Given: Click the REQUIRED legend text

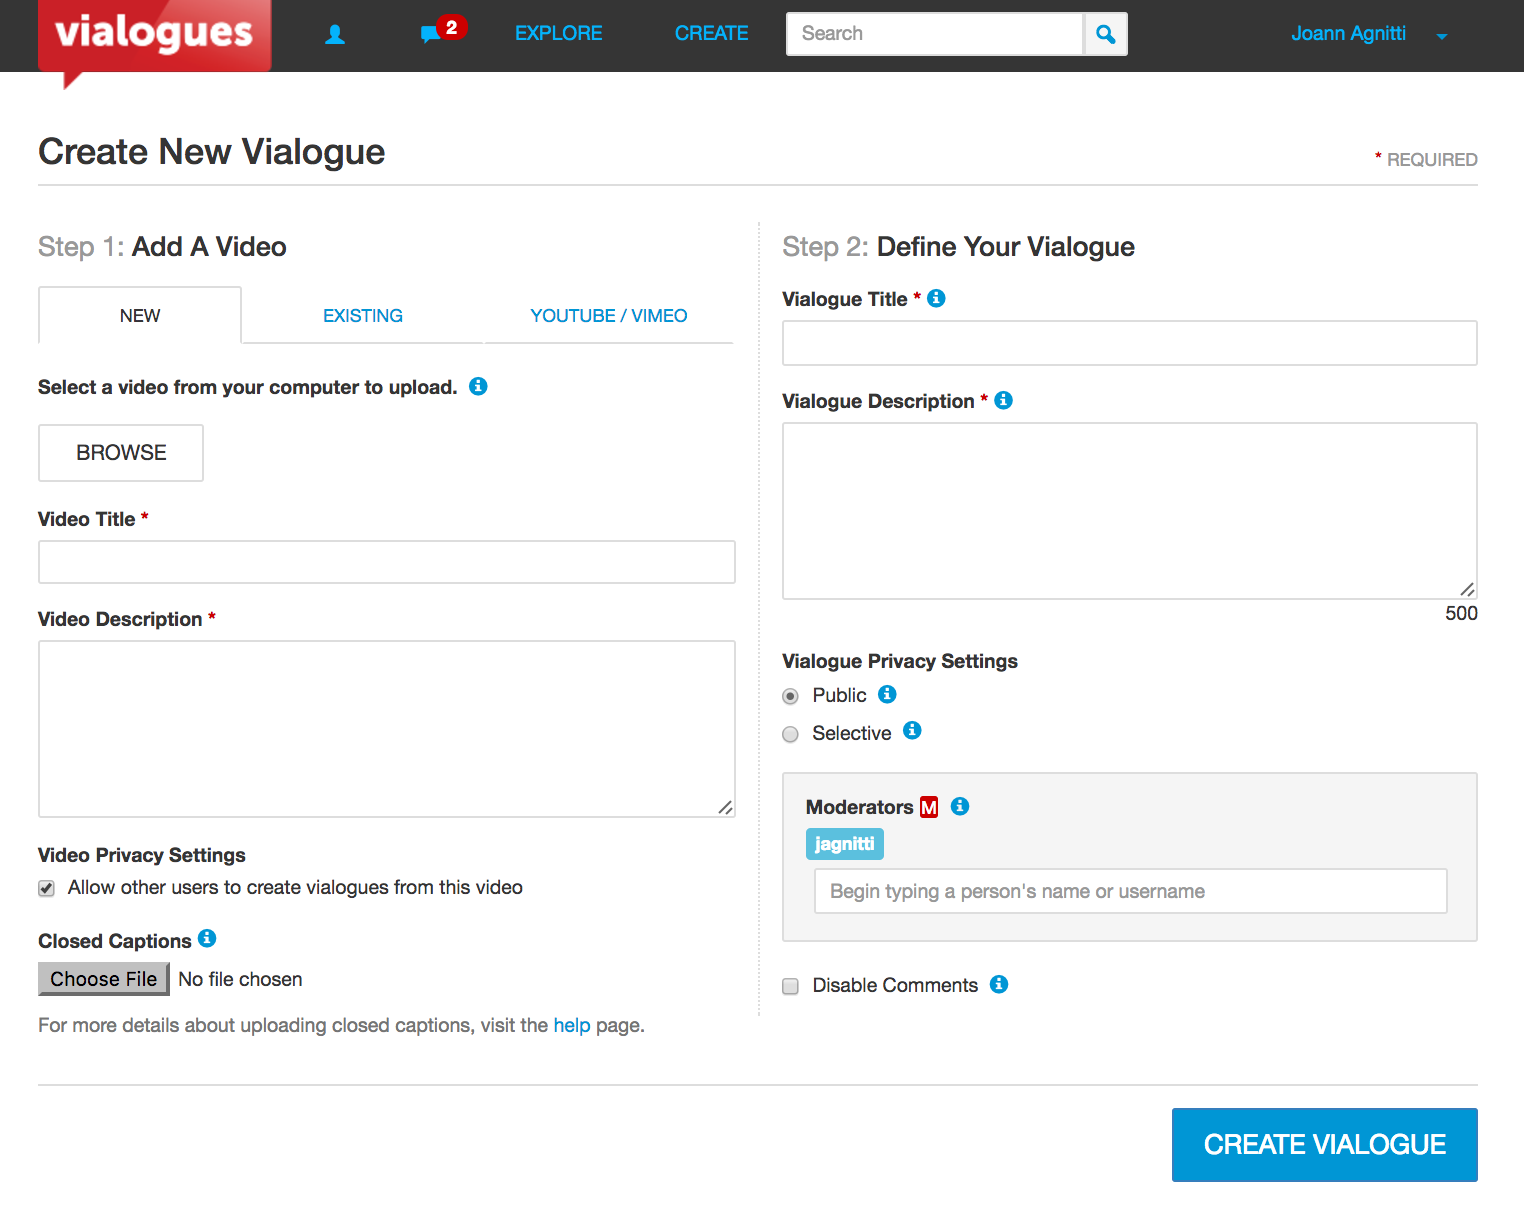Looking at the screenshot, I should 1426,159.
